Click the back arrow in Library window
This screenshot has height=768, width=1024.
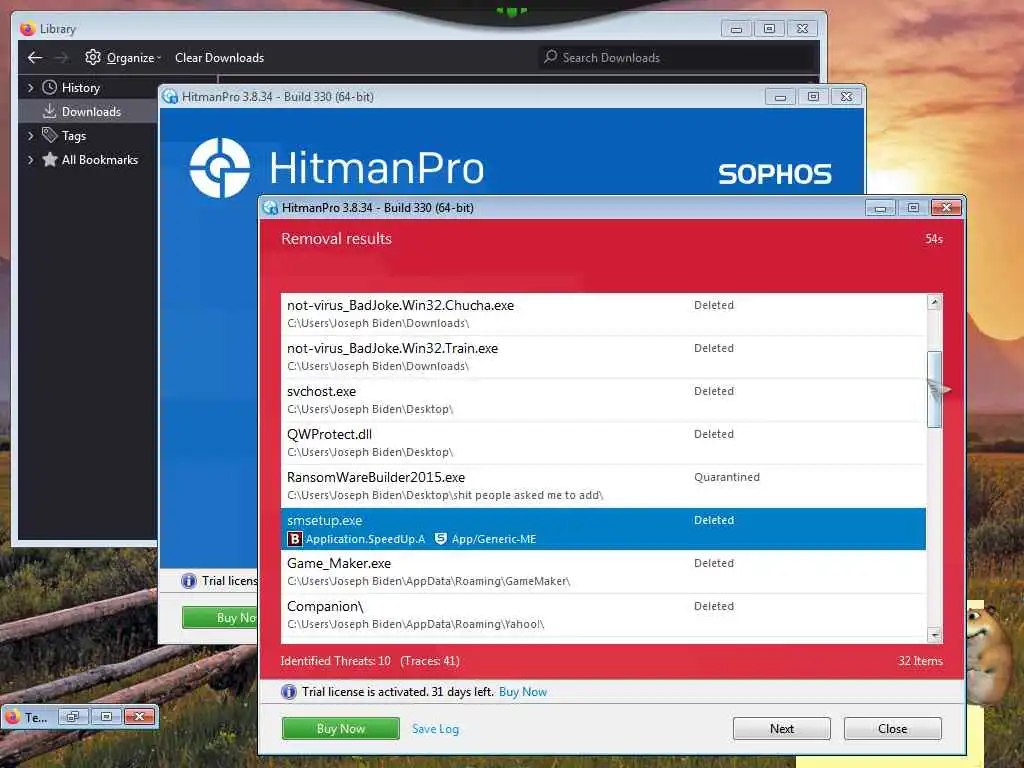35,57
